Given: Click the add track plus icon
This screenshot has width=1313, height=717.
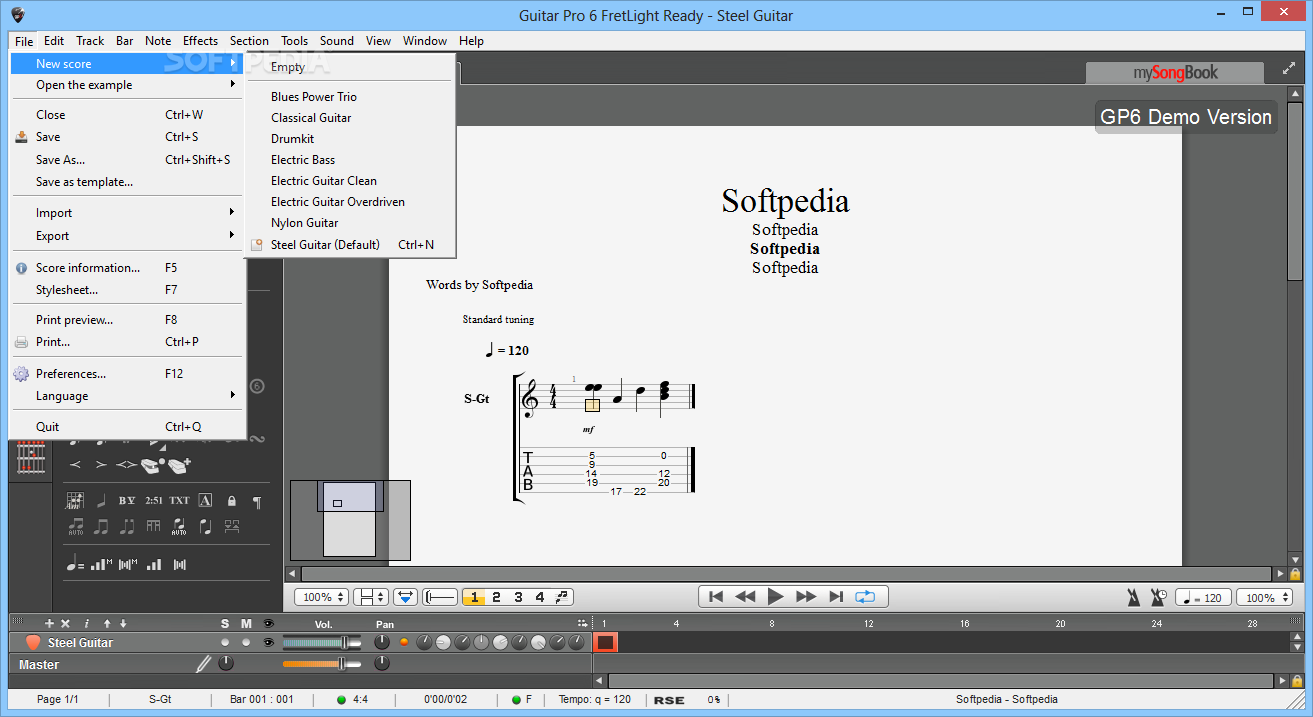Looking at the screenshot, I should point(49,624).
